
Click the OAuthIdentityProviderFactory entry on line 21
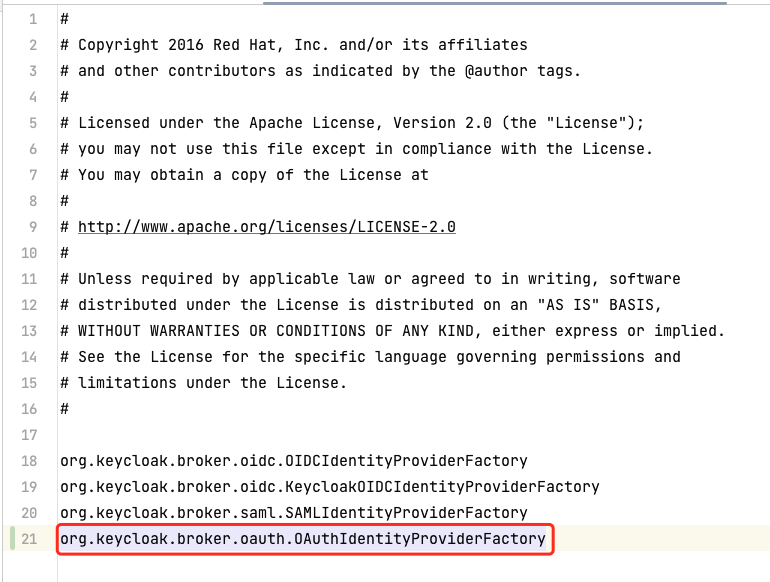(x=303, y=539)
